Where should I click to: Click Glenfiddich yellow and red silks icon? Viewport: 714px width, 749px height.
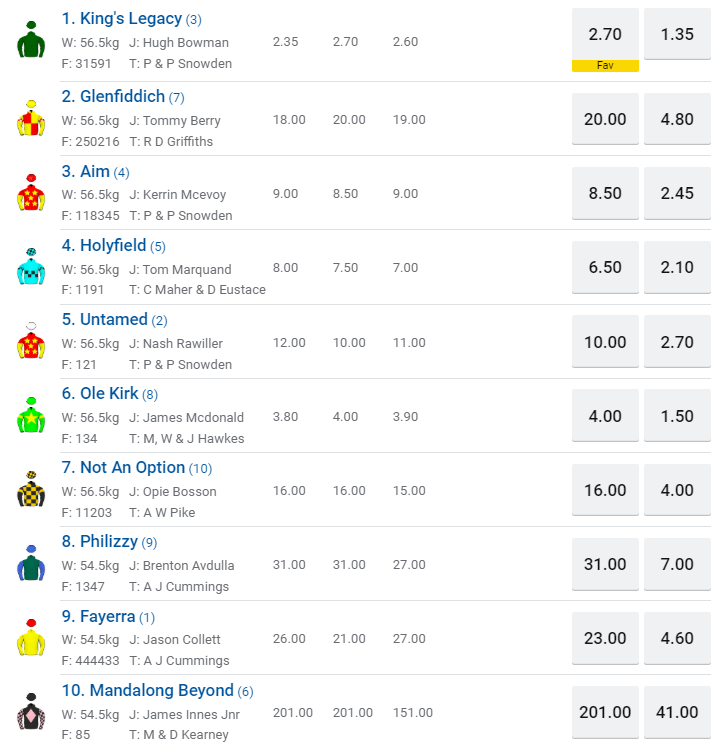coord(31,119)
